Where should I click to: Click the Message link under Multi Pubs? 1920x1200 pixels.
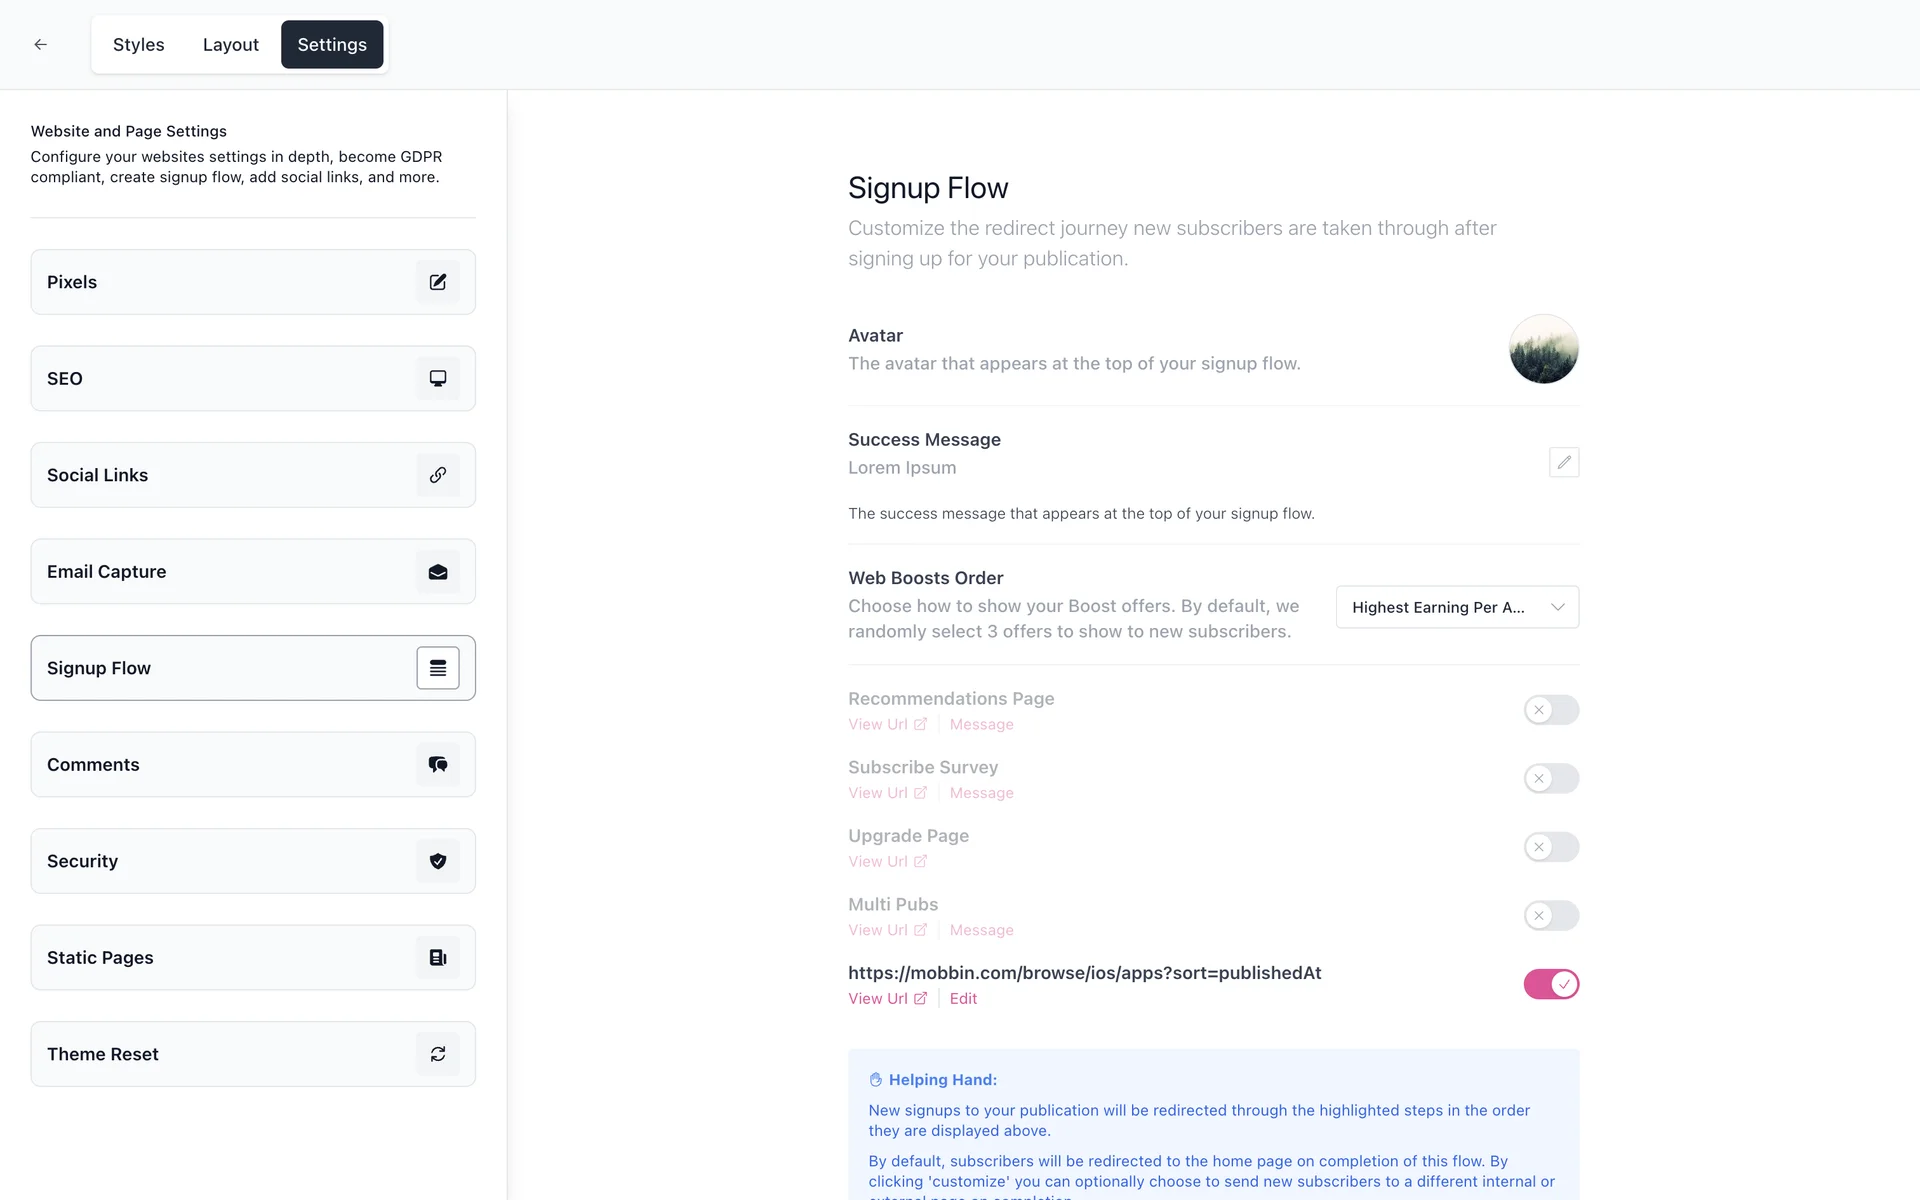(x=981, y=930)
